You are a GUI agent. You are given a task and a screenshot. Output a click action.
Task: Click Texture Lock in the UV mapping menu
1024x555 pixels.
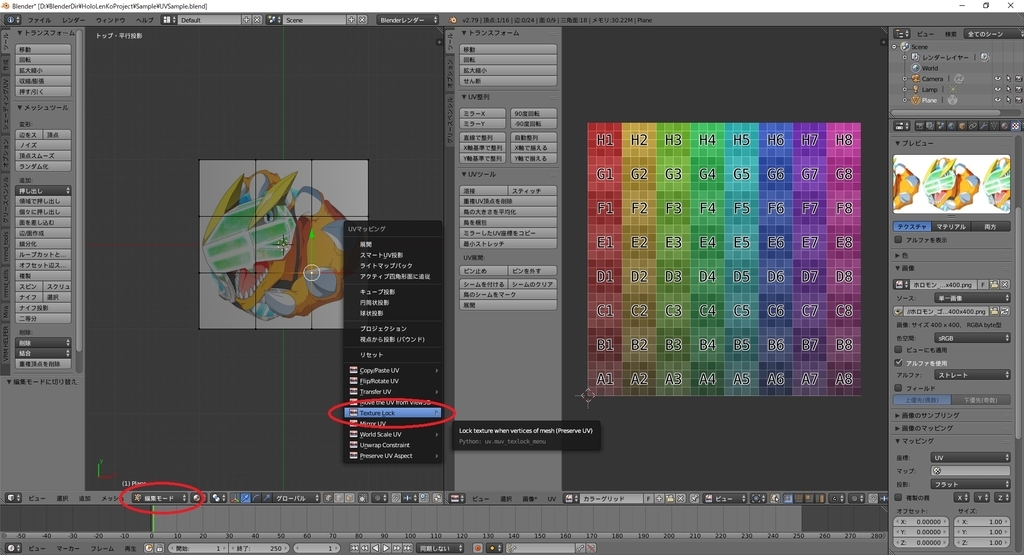pyautogui.click(x=392, y=413)
